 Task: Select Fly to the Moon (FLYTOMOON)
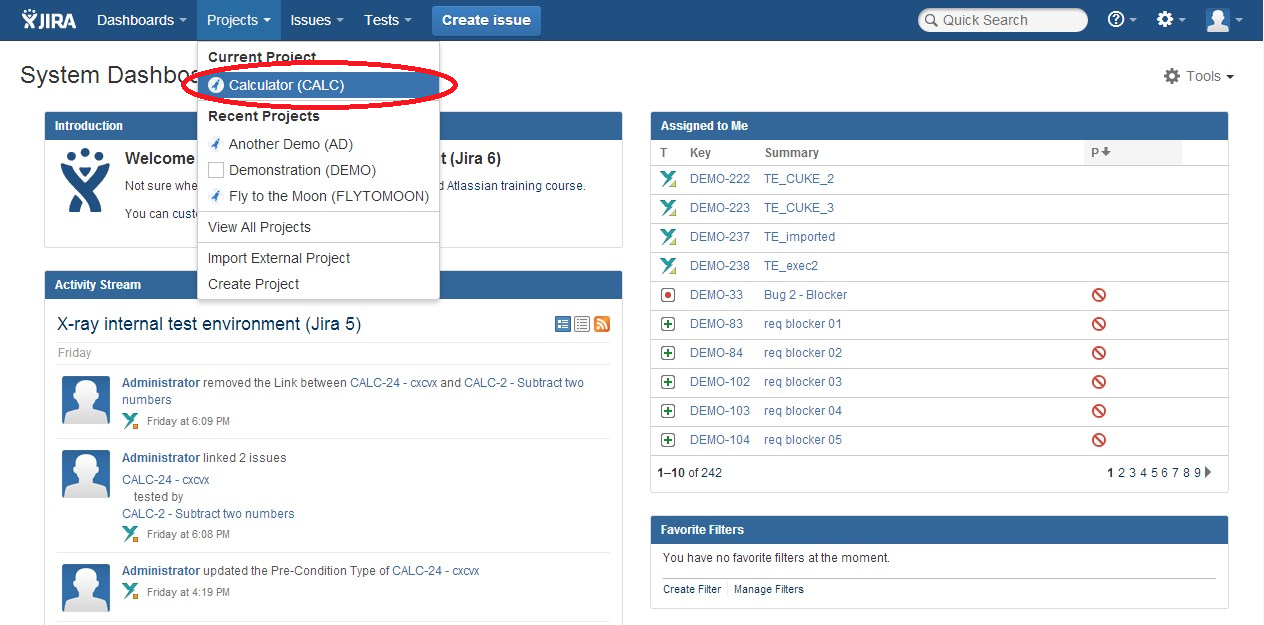[x=318, y=196]
